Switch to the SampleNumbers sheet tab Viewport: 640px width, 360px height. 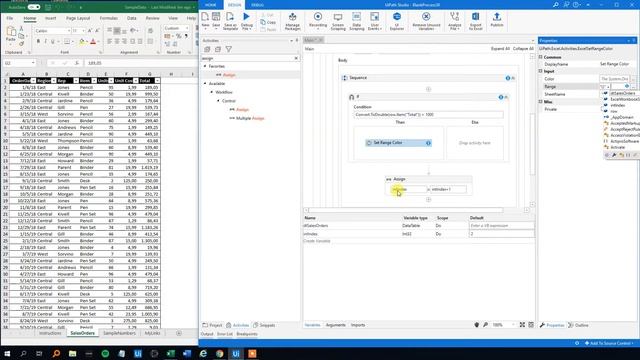pos(119,333)
